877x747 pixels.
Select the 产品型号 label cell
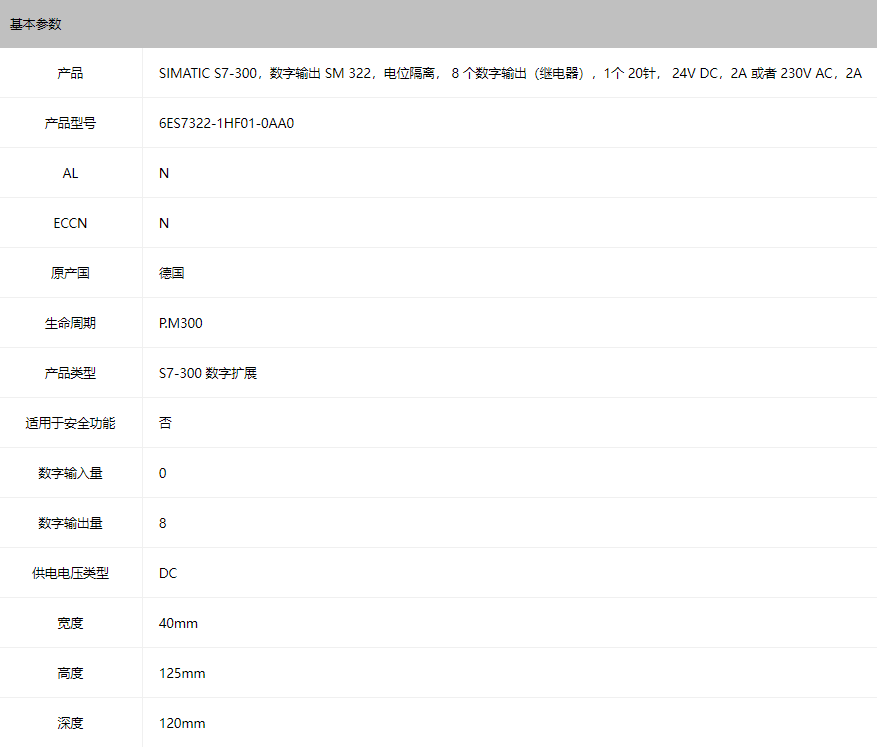[x=70, y=123]
